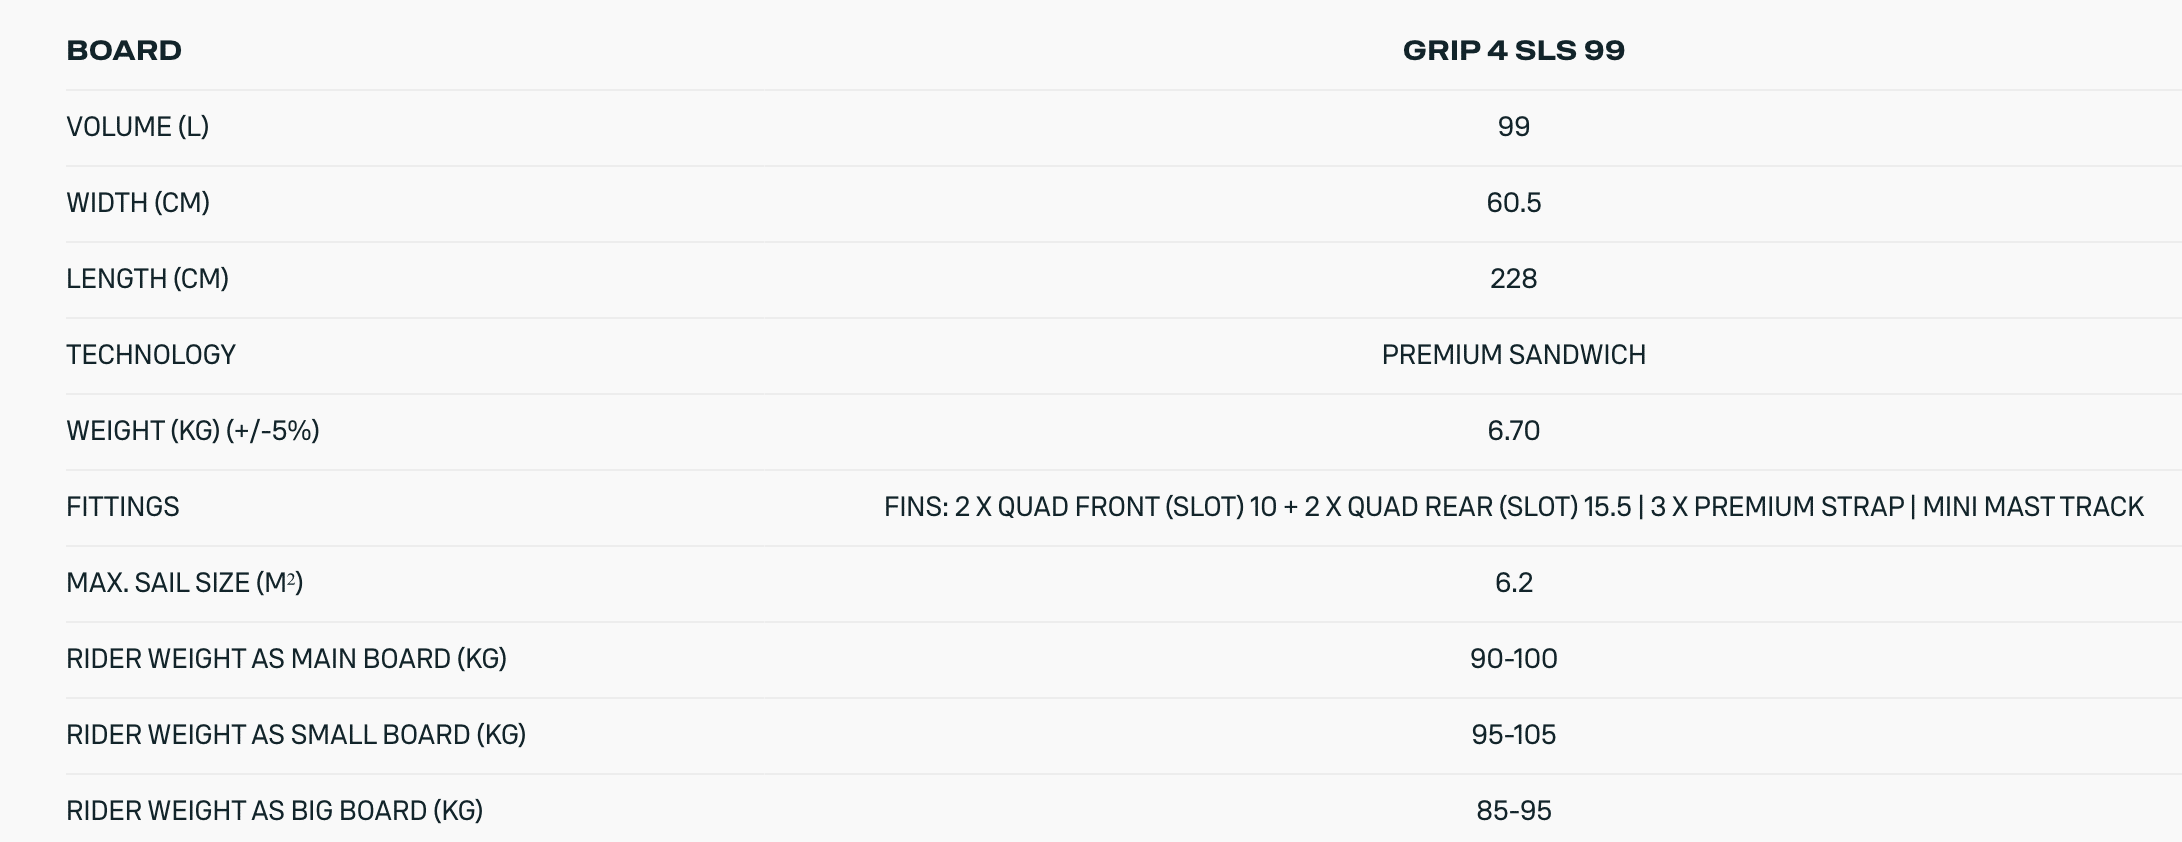Click the WEIGHT (KG) (+/-5%) label
Viewport: 2182px width, 842px height.
pos(193,431)
